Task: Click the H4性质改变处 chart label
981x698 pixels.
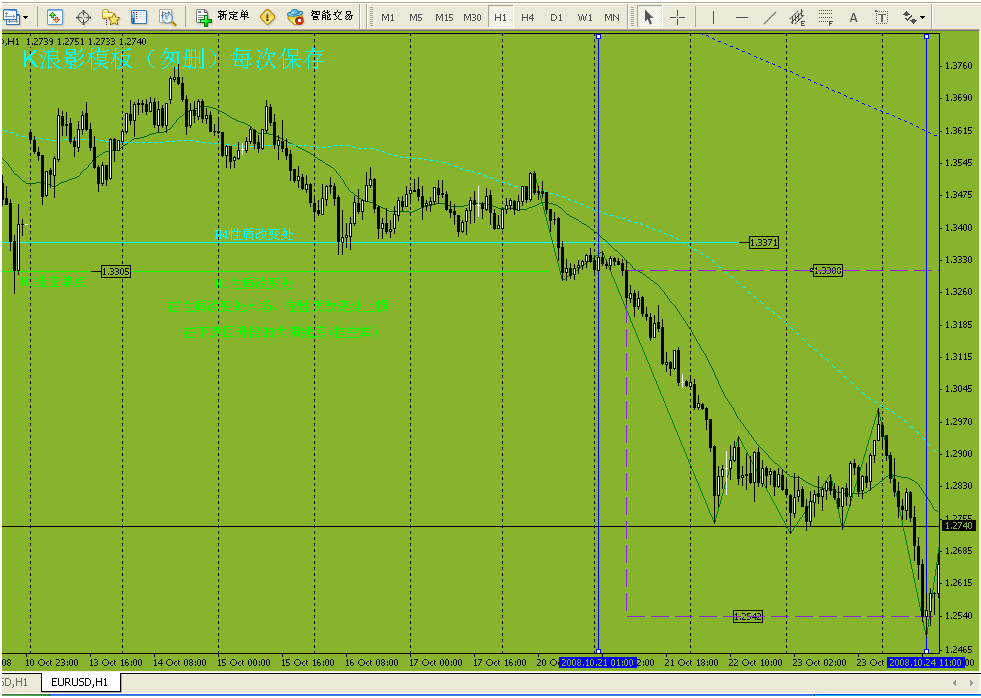Action: click(x=254, y=234)
